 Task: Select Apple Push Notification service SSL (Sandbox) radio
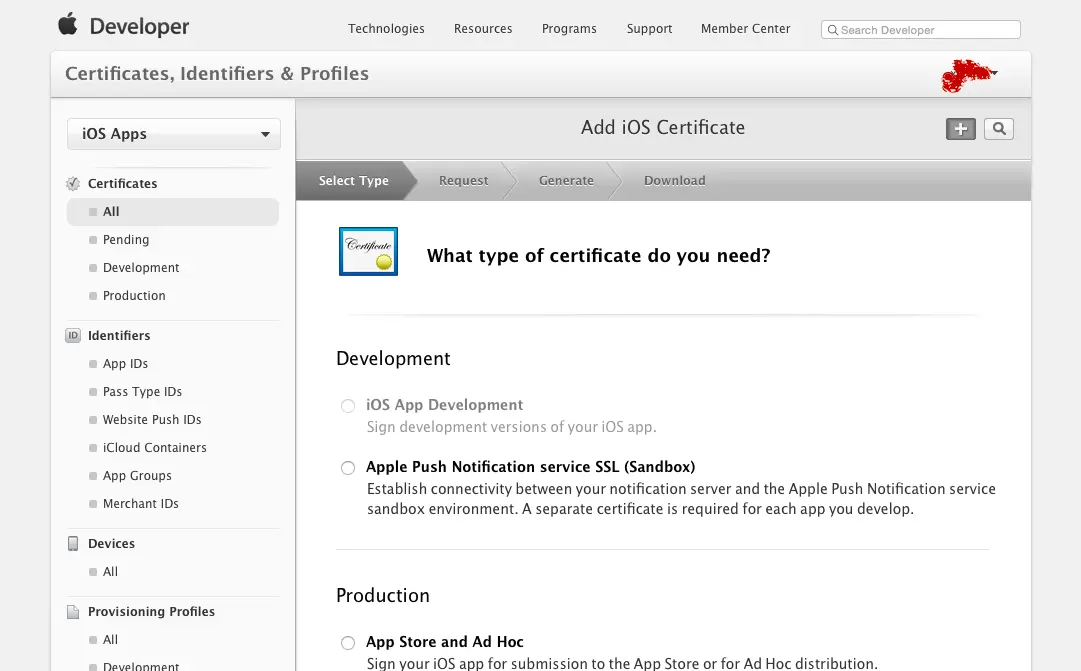(348, 468)
